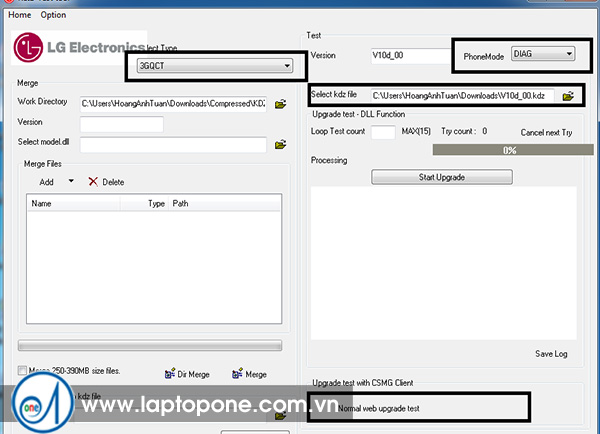
Task: Click Cancel next Try
Action: coord(546,132)
